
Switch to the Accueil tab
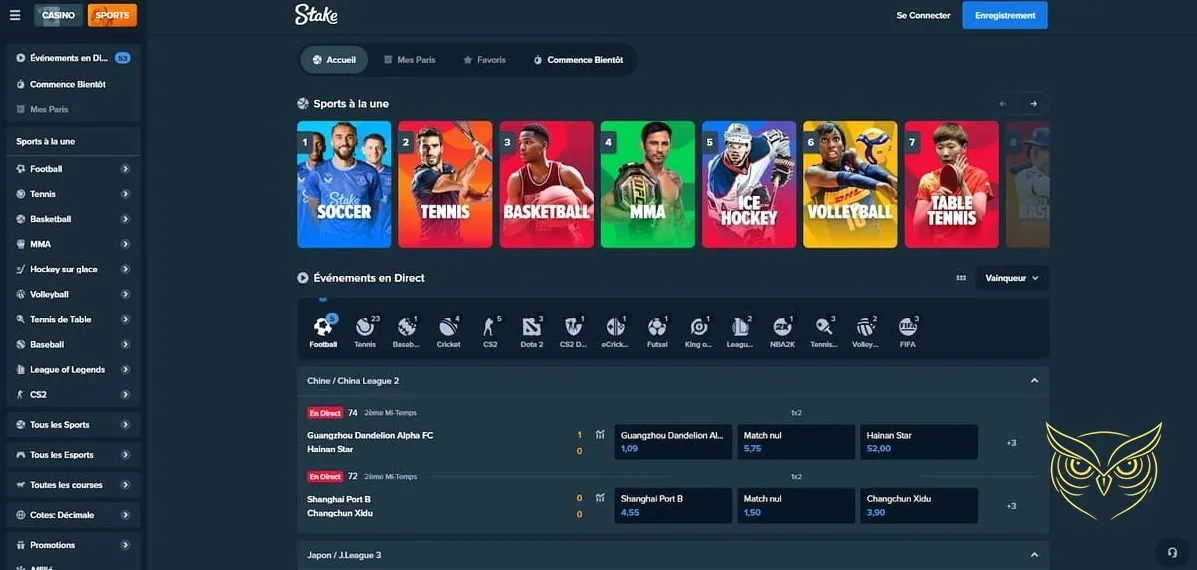pyautogui.click(x=334, y=60)
